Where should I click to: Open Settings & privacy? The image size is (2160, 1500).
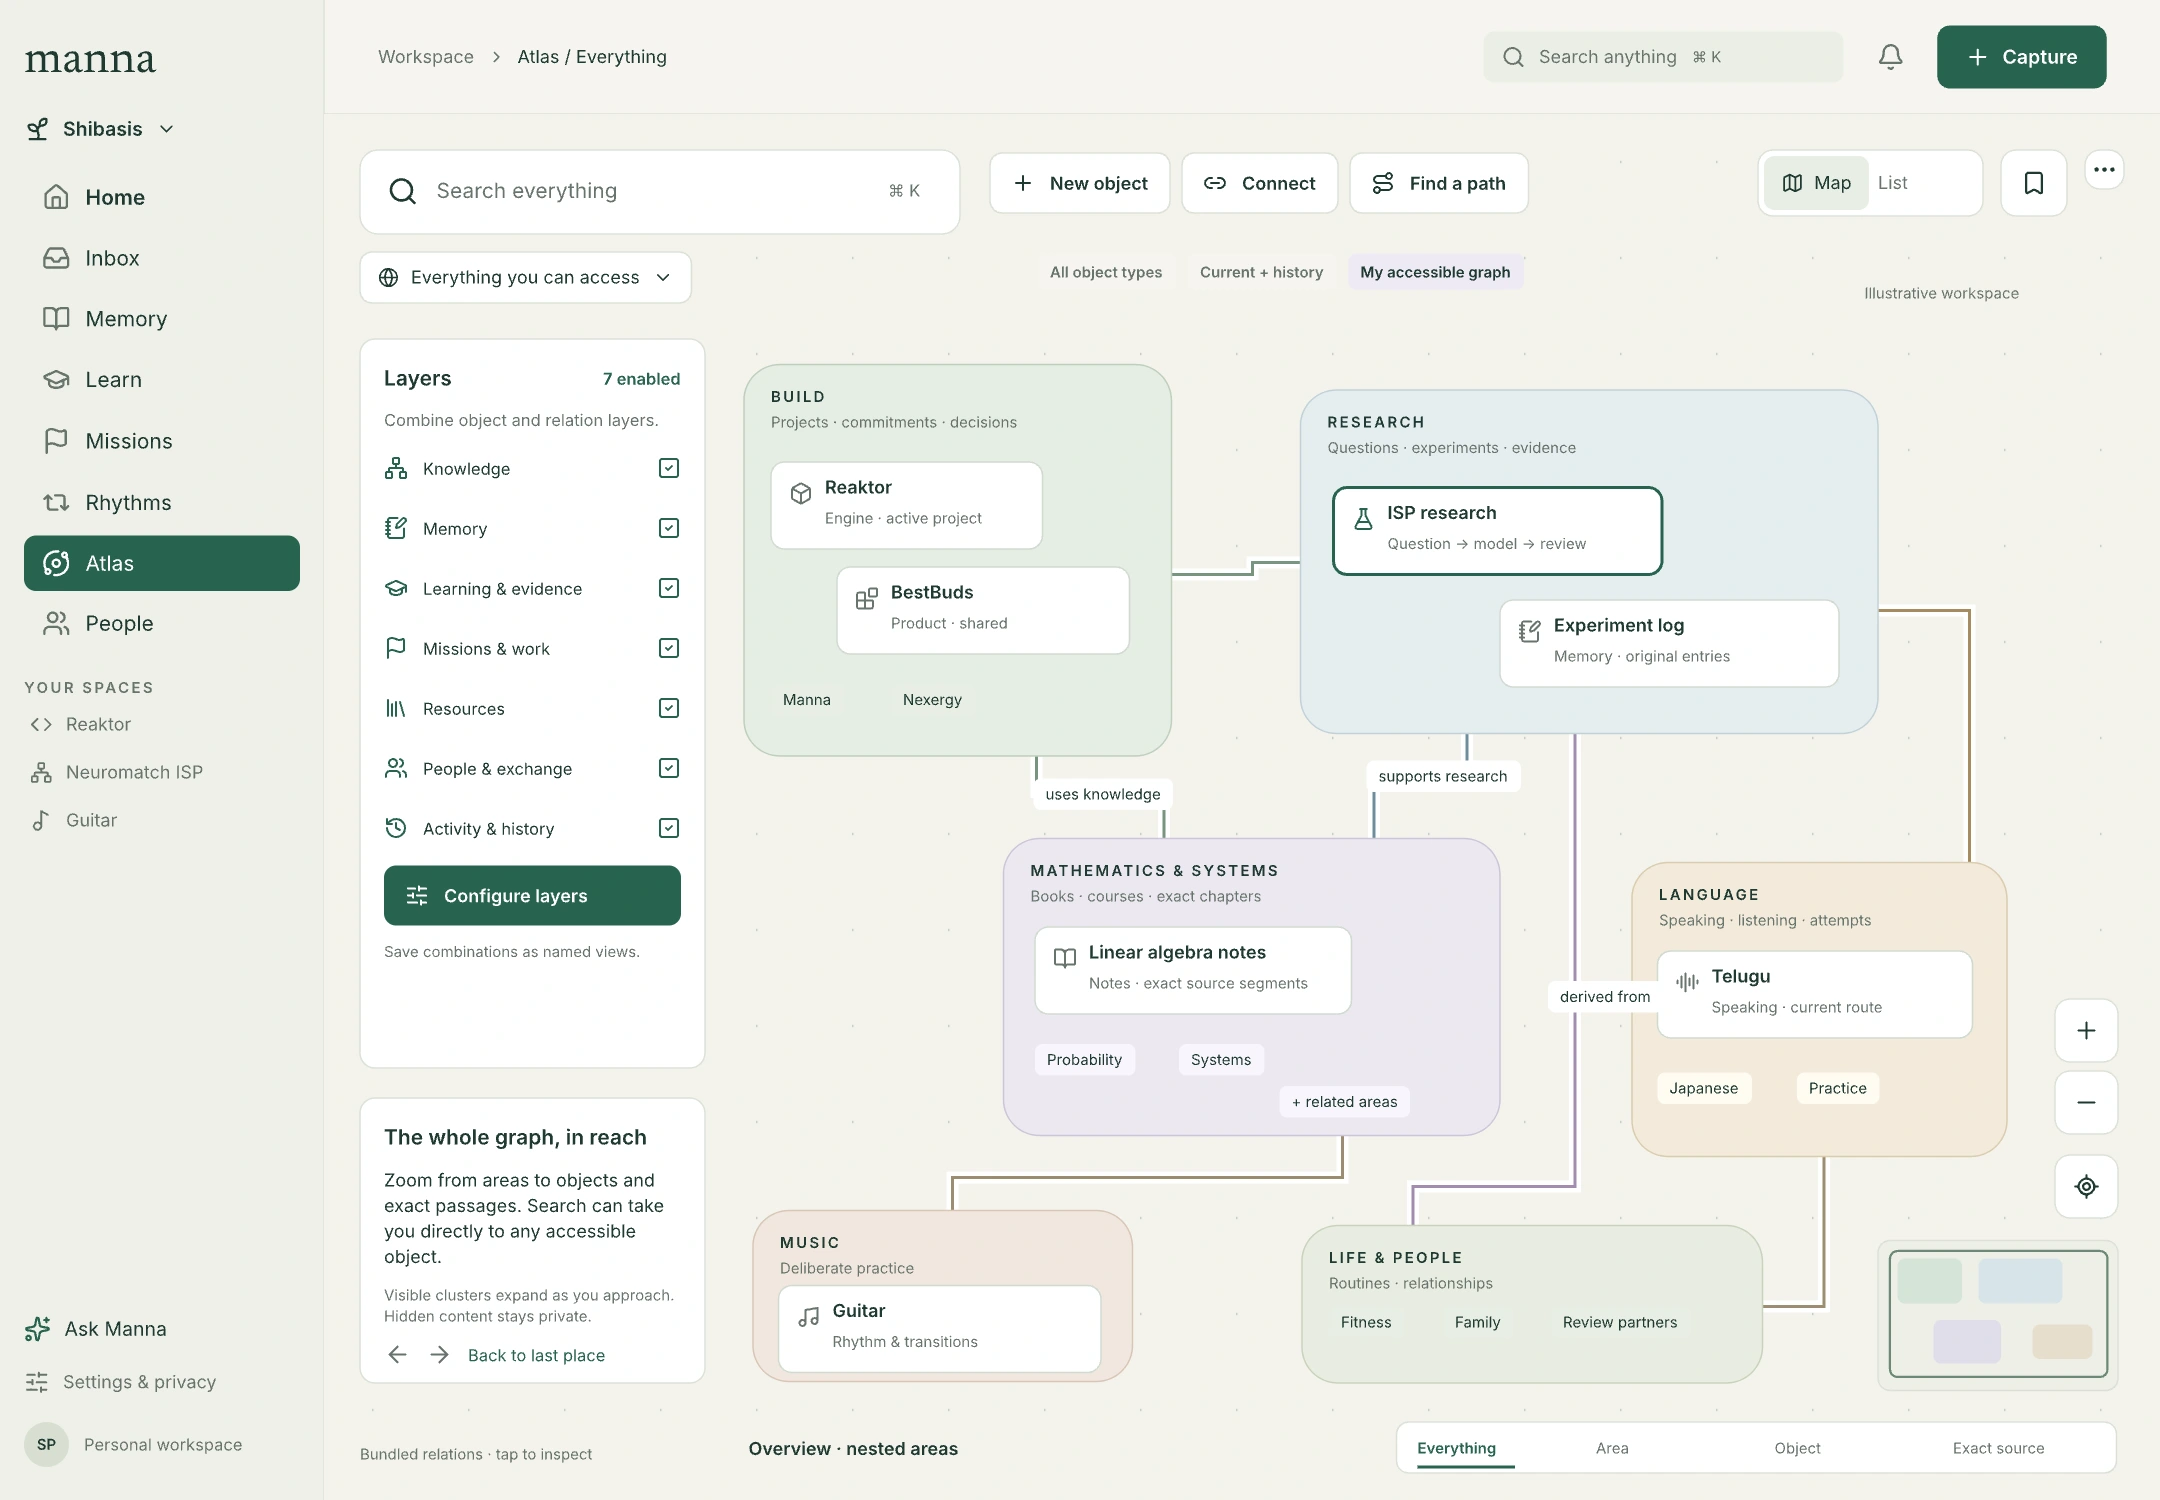121,1382
